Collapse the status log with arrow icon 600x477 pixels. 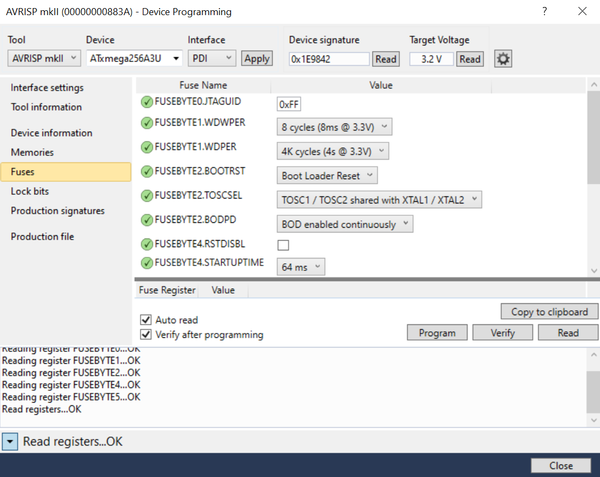10,442
